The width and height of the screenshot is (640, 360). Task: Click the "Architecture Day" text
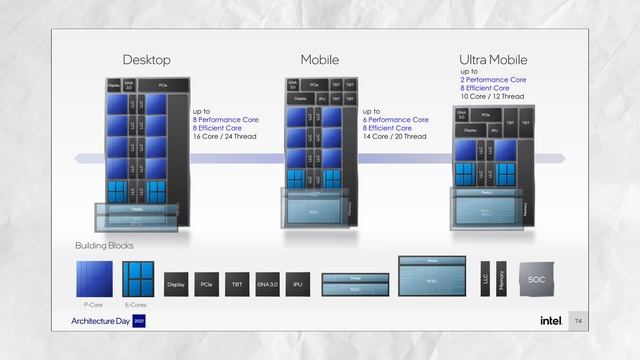coord(100,321)
